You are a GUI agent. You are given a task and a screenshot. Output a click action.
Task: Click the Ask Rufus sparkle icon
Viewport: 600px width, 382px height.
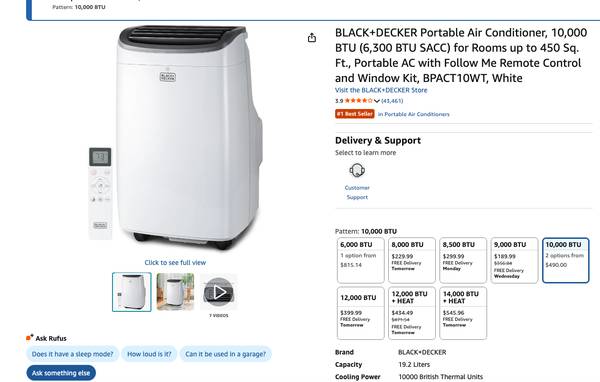pyautogui.click(x=30, y=337)
